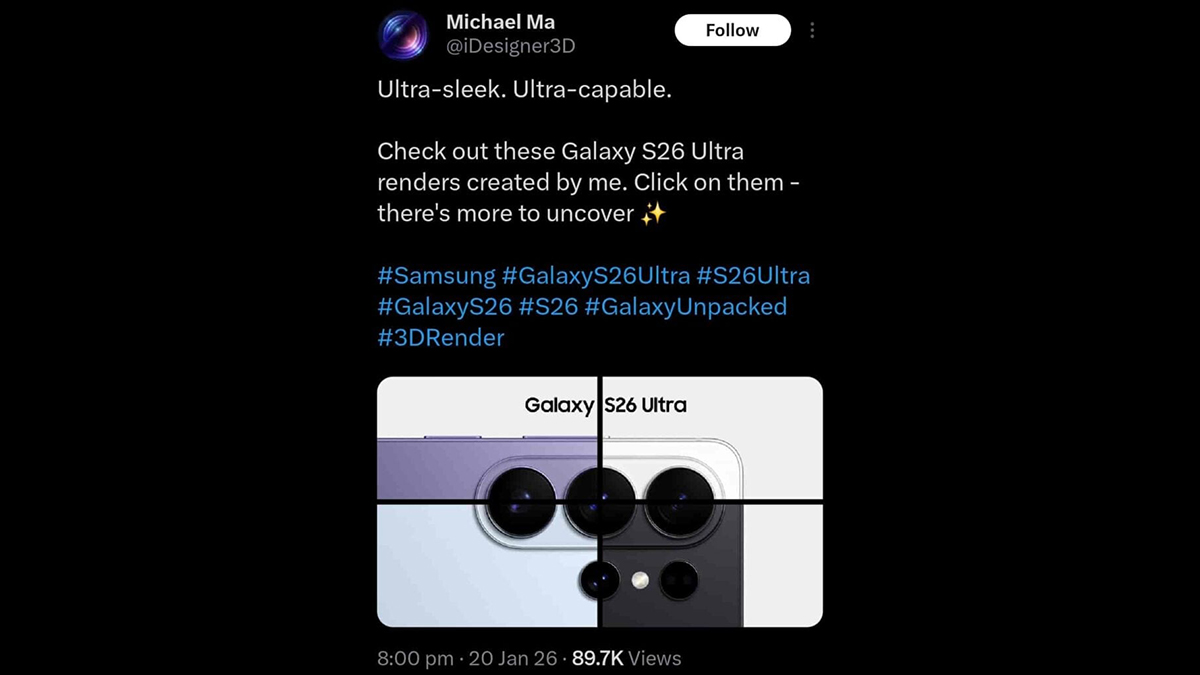Open the @iDesigner3D handle link

click(510, 46)
